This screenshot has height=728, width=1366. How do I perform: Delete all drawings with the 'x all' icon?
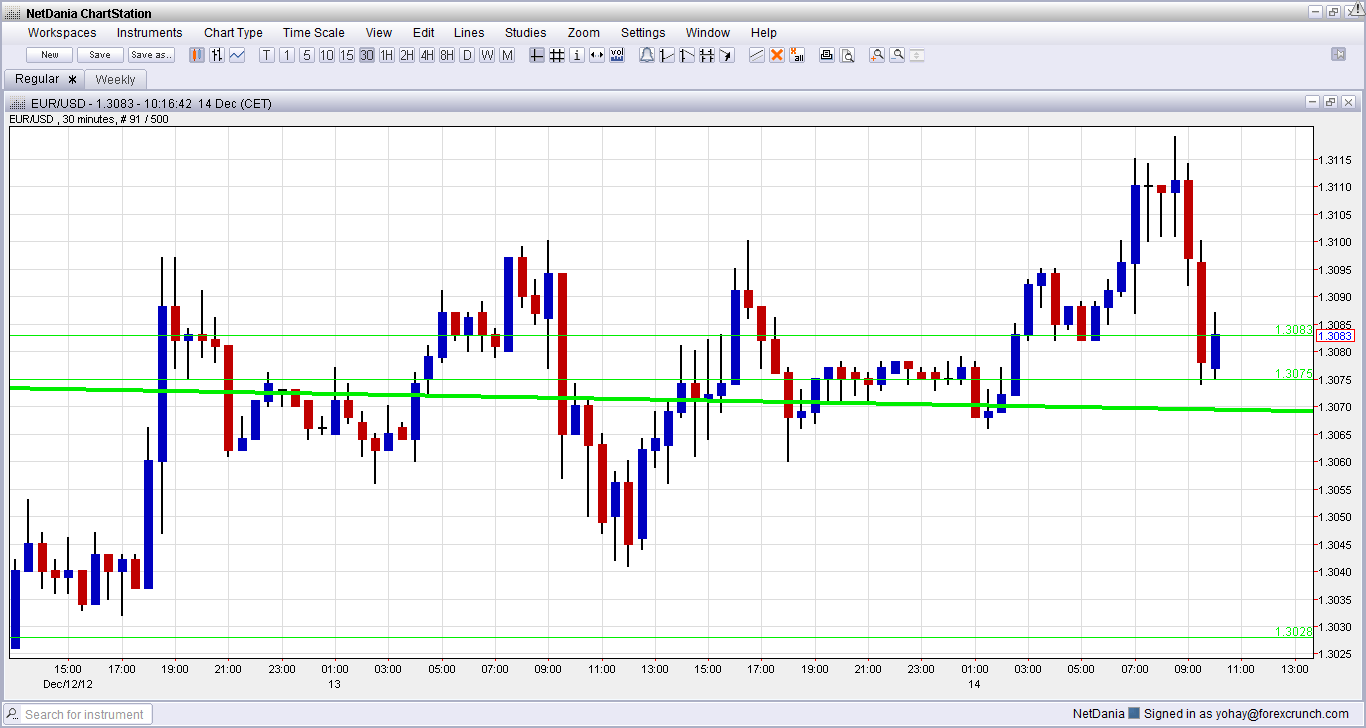coord(797,55)
